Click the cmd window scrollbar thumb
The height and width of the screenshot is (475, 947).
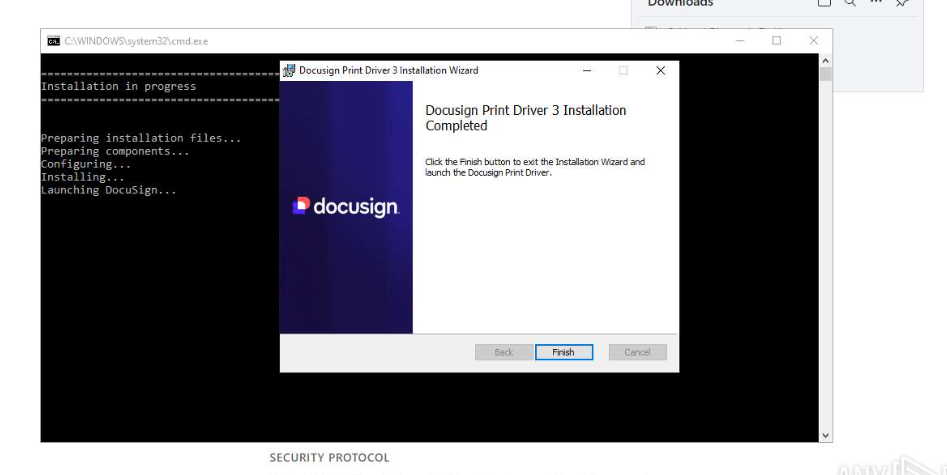pos(826,74)
